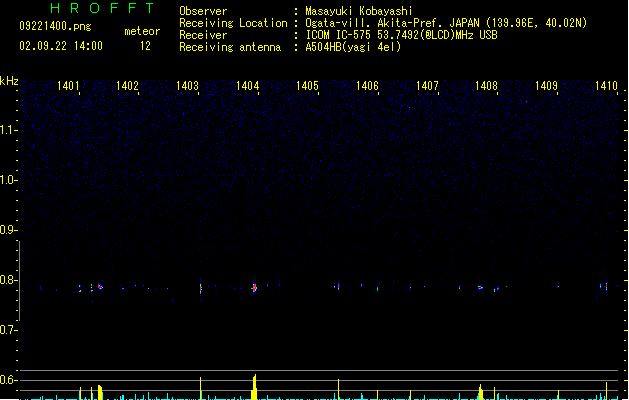Click the 1407 time marker
This screenshot has height=400, width=629.
(427, 86)
